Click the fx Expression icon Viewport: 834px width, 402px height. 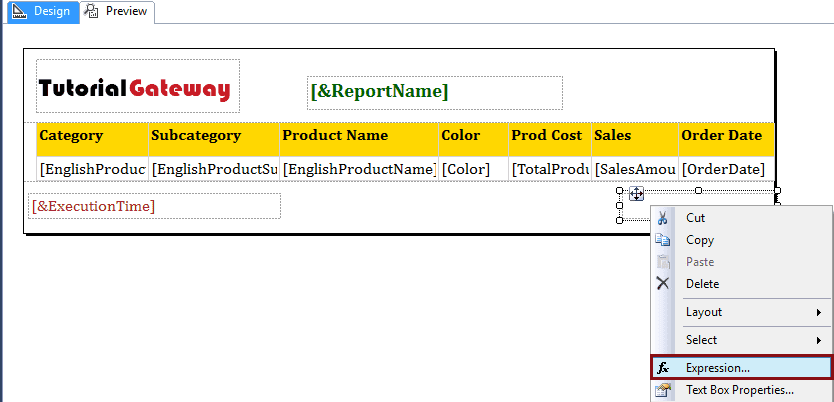click(x=663, y=368)
